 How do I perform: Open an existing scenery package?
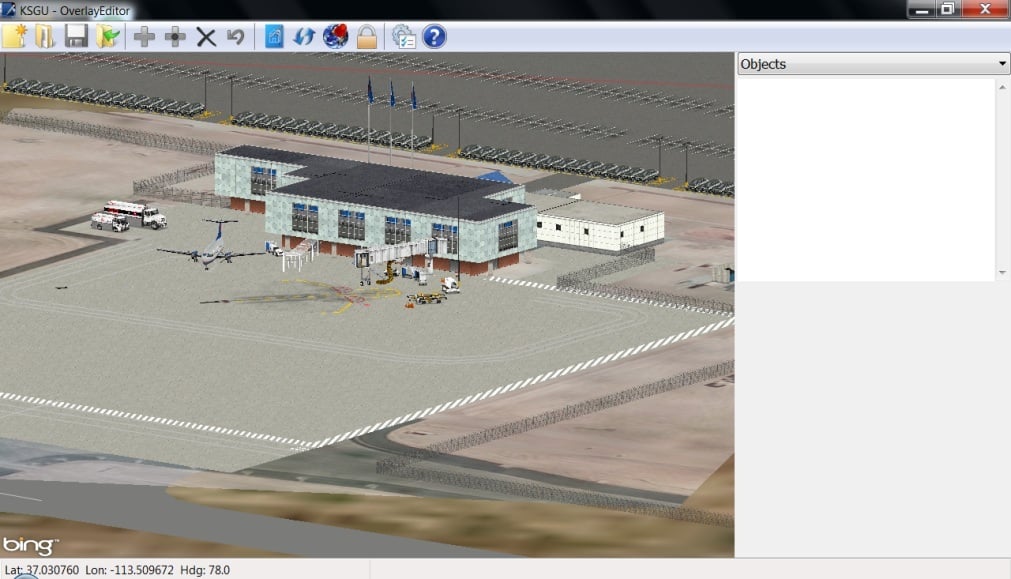coord(44,37)
